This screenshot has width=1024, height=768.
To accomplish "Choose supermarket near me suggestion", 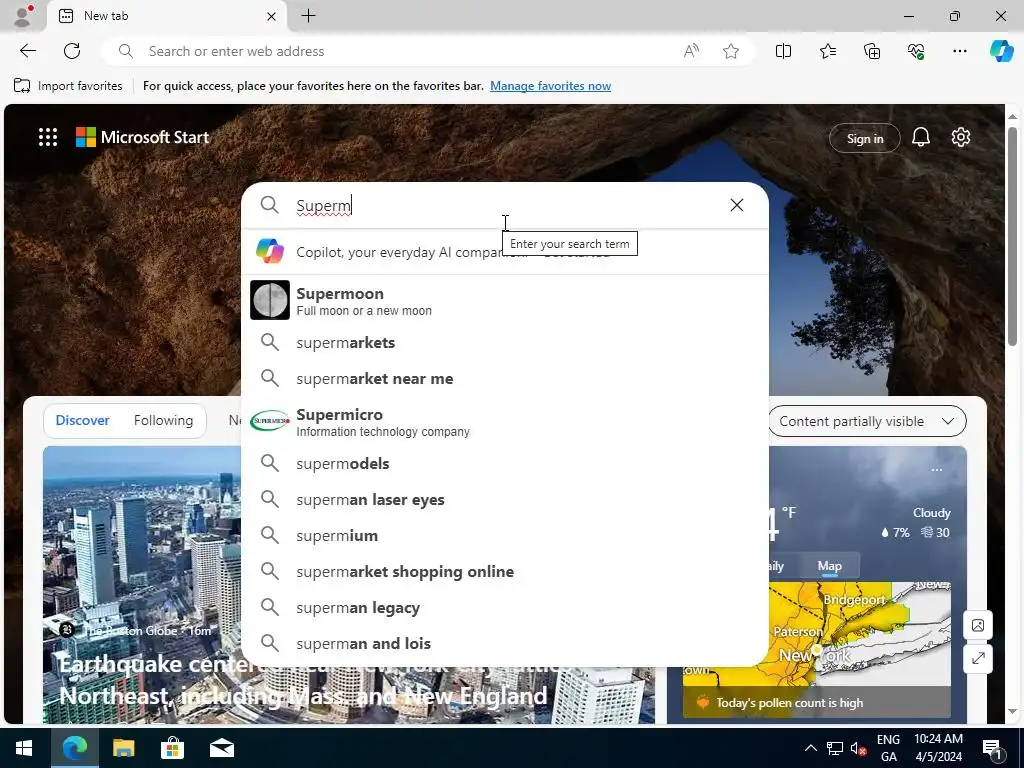I will pyautogui.click(x=505, y=378).
